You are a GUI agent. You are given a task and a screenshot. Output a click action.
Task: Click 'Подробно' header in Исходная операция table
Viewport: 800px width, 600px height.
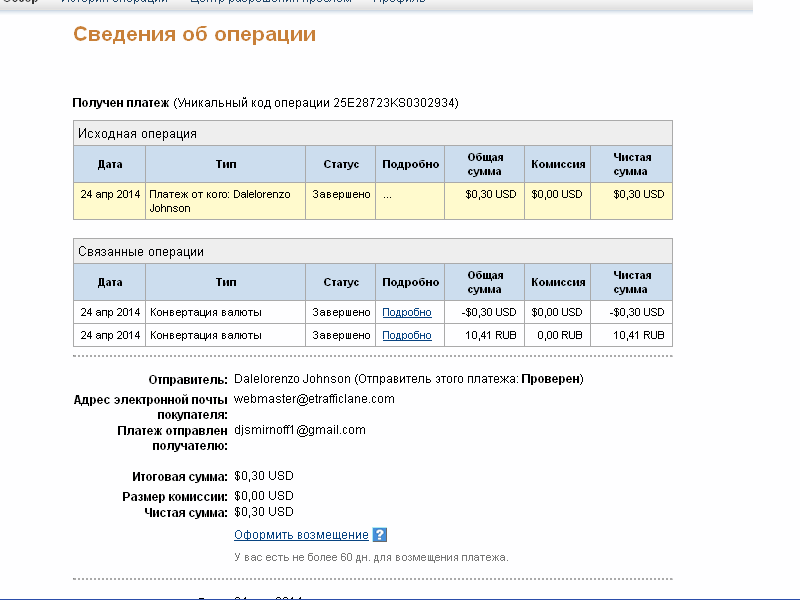[x=410, y=164]
